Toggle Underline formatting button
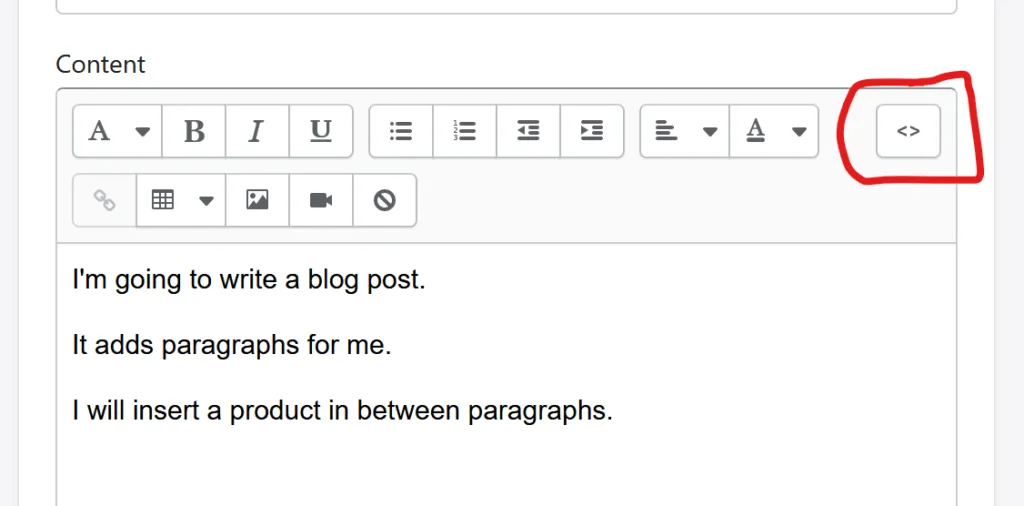1024x506 pixels. click(320, 131)
